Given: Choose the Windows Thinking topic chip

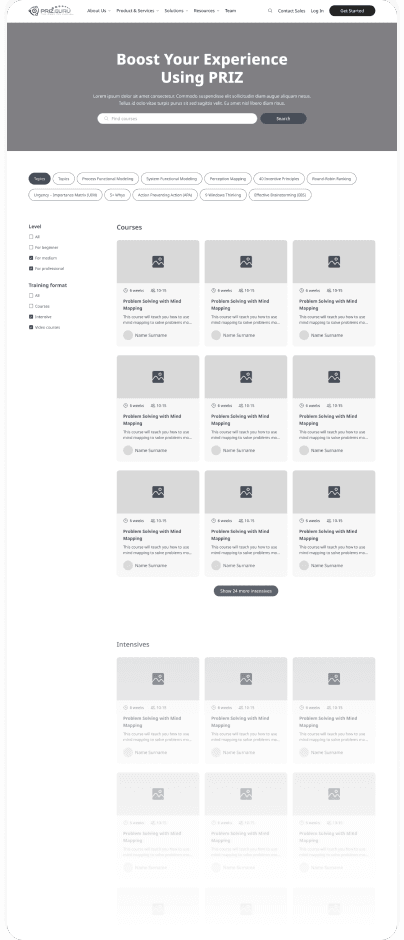Looking at the screenshot, I should tap(223, 195).
